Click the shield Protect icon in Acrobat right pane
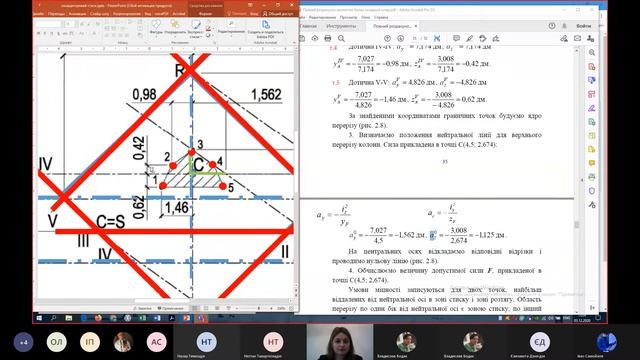 point(592,191)
